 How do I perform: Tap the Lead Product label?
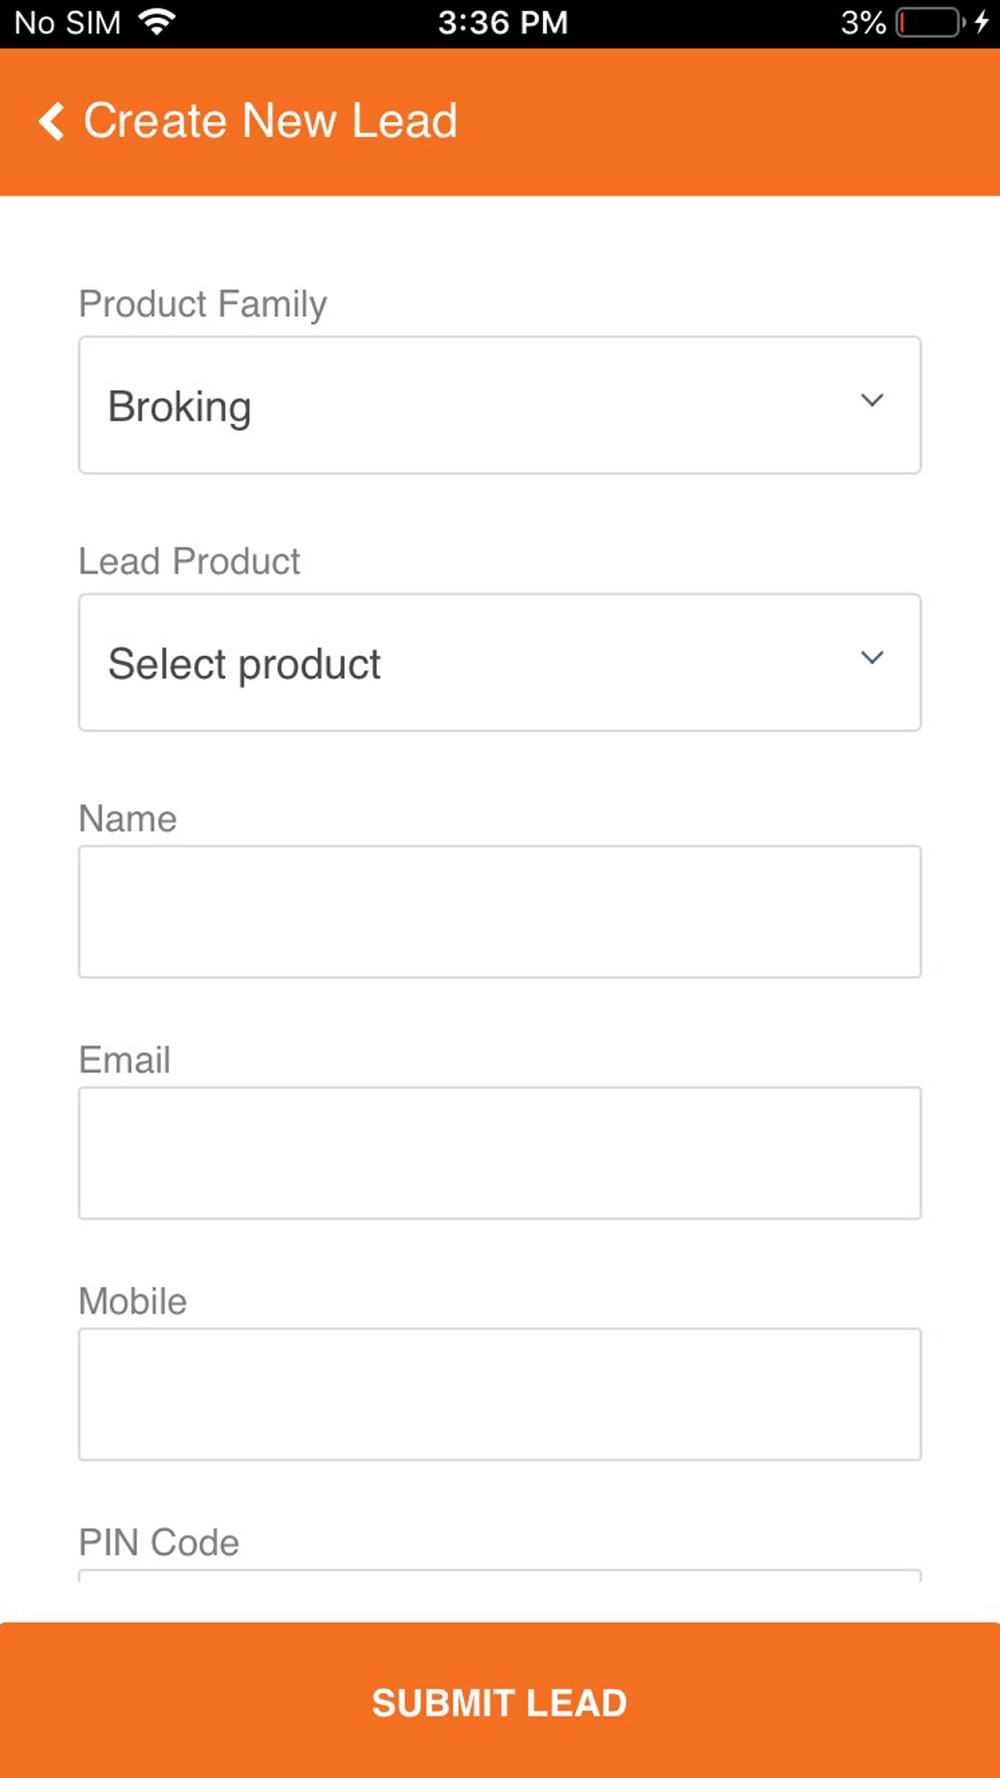(x=189, y=562)
